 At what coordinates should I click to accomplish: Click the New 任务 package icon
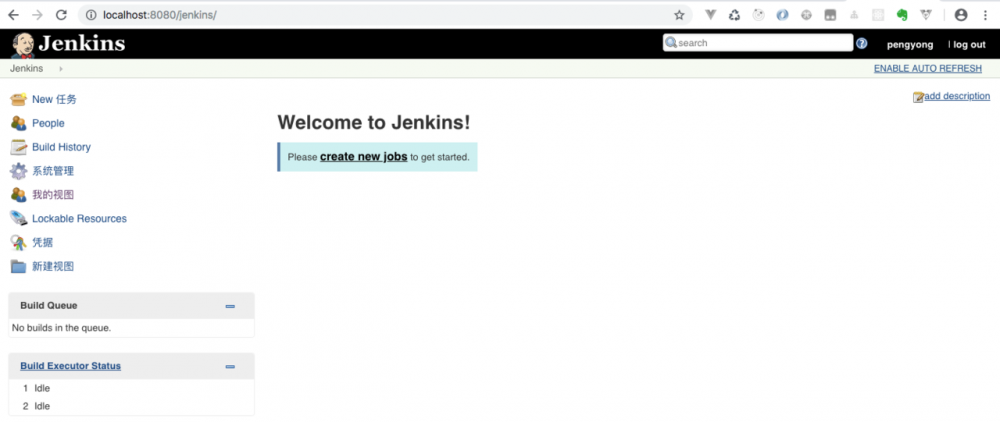point(18,99)
